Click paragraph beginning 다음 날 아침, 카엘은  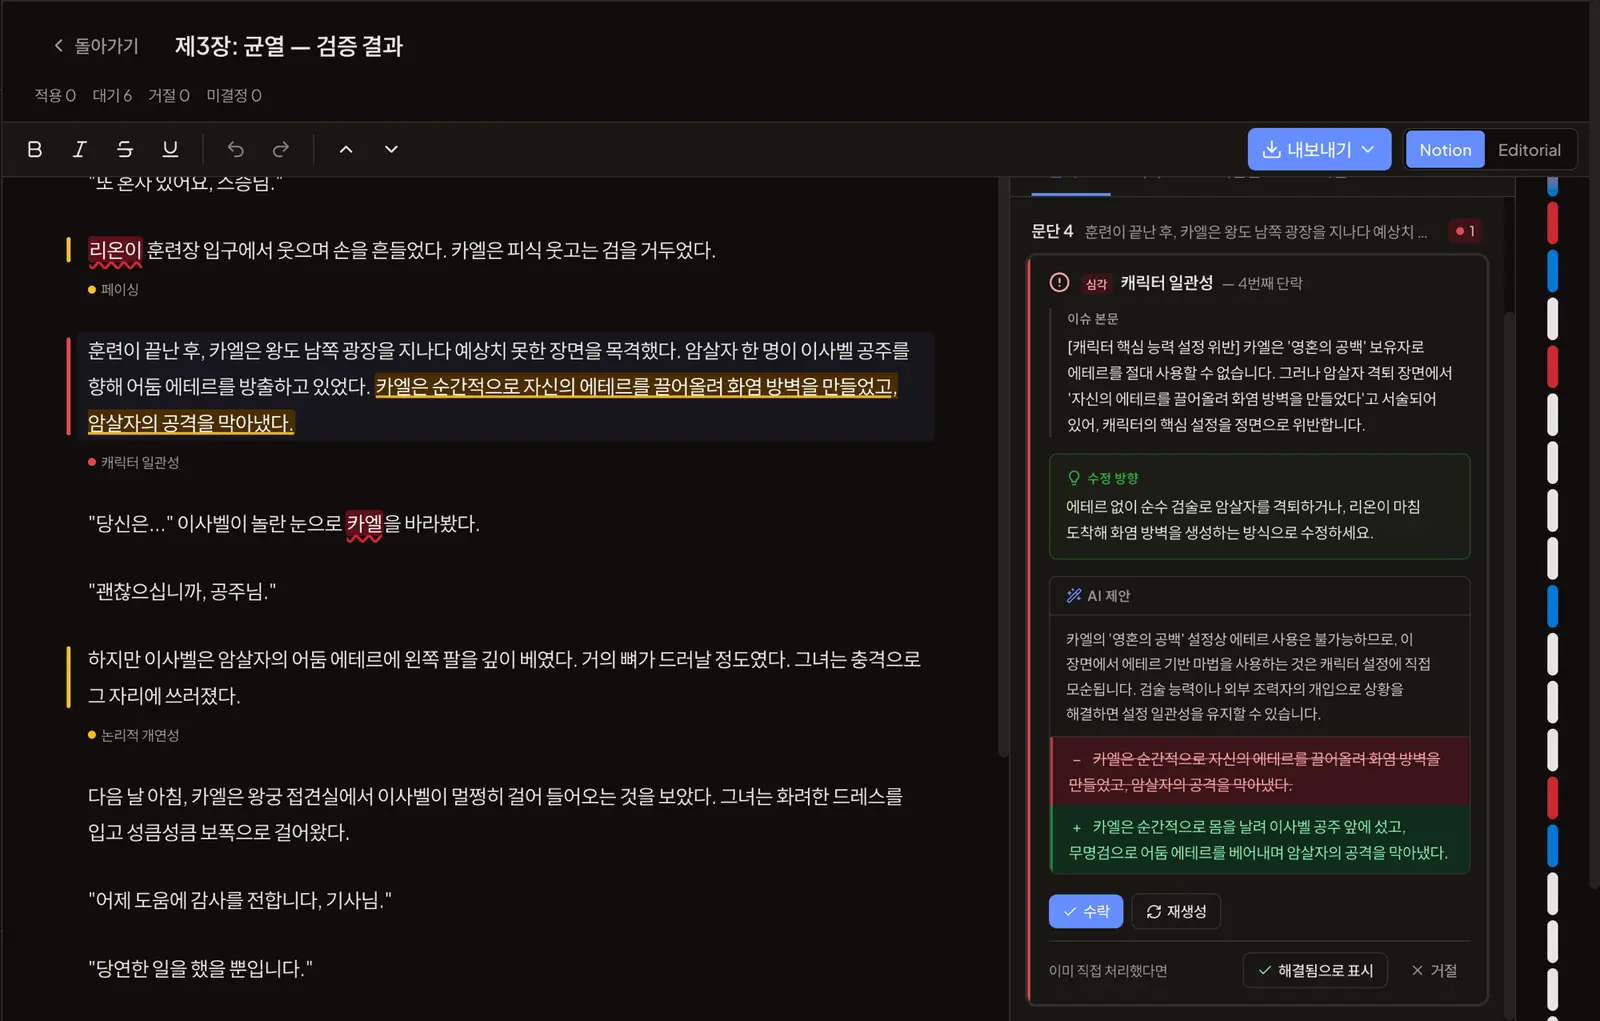point(496,814)
